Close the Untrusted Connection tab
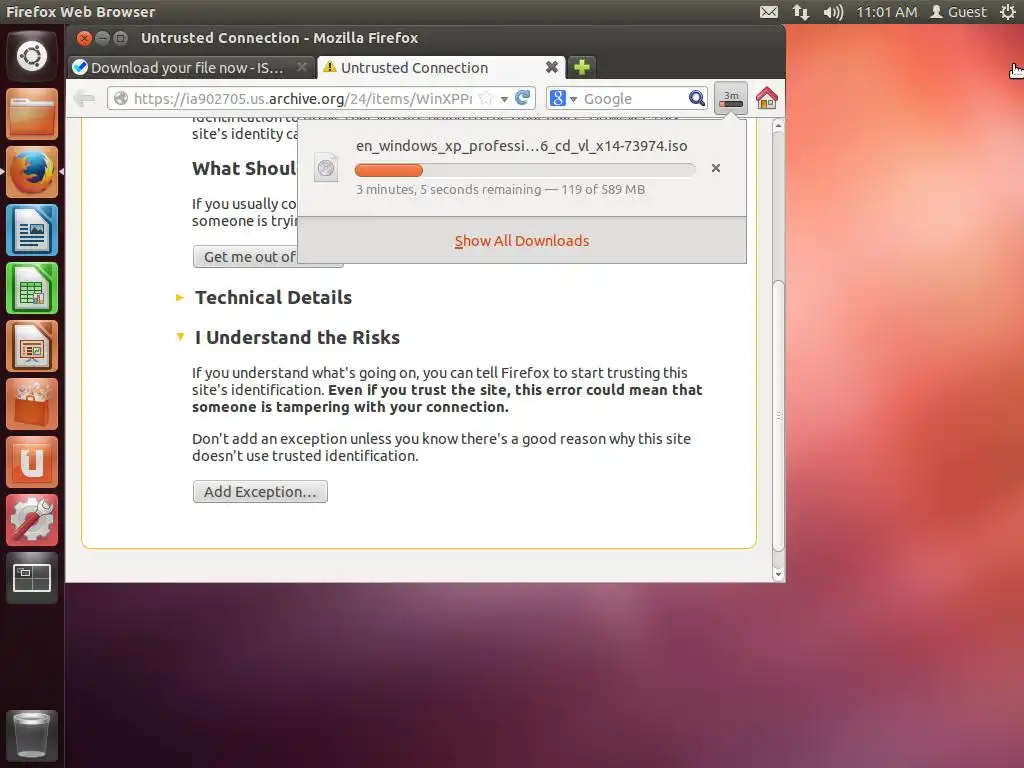Screen dimensions: 1024x768 [x=552, y=67]
